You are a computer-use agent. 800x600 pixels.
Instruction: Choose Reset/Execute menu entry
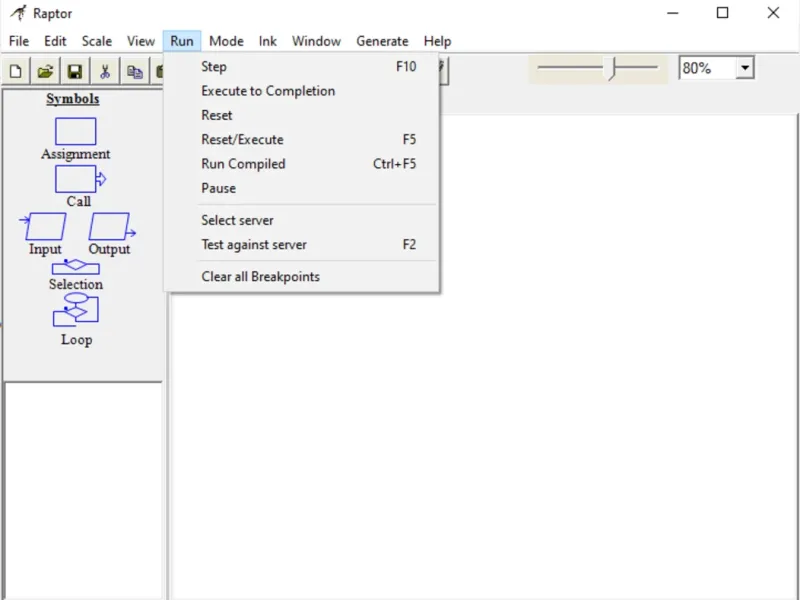[x=302, y=139]
